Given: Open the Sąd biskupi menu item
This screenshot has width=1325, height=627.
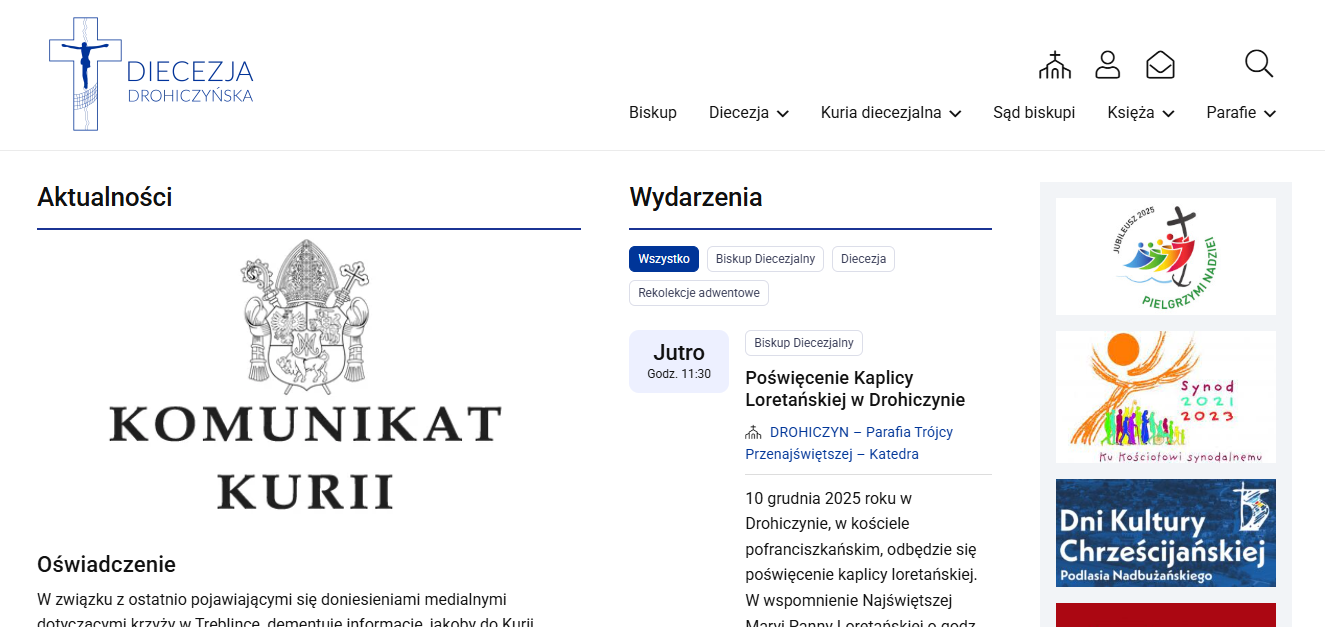Looking at the screenshot, I should point(1034,113).
